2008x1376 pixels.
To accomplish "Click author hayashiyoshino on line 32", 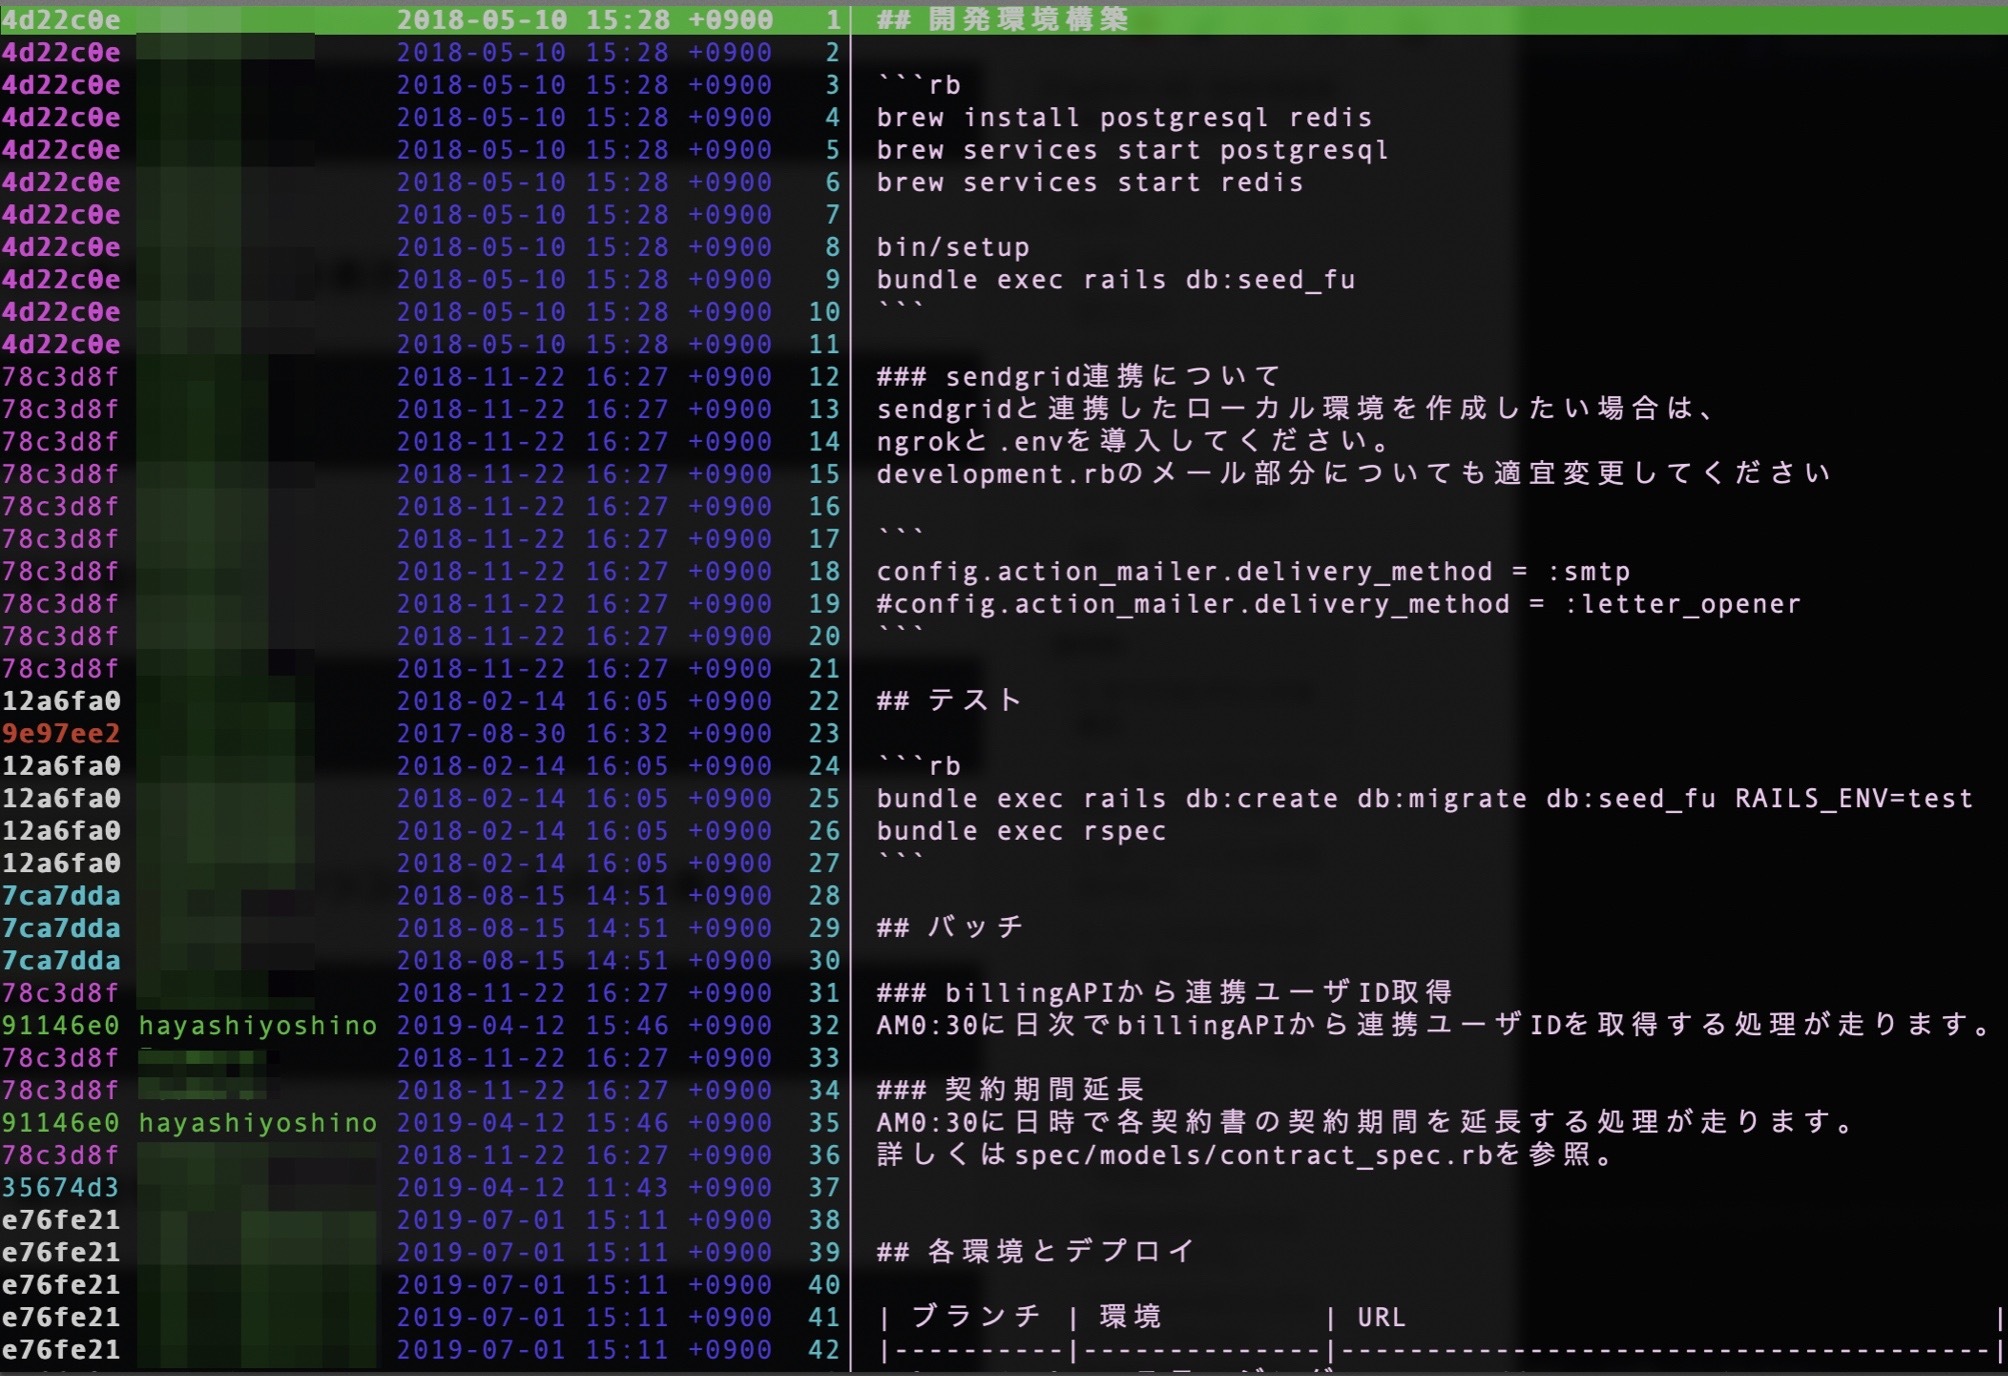I will [258, 1026].
